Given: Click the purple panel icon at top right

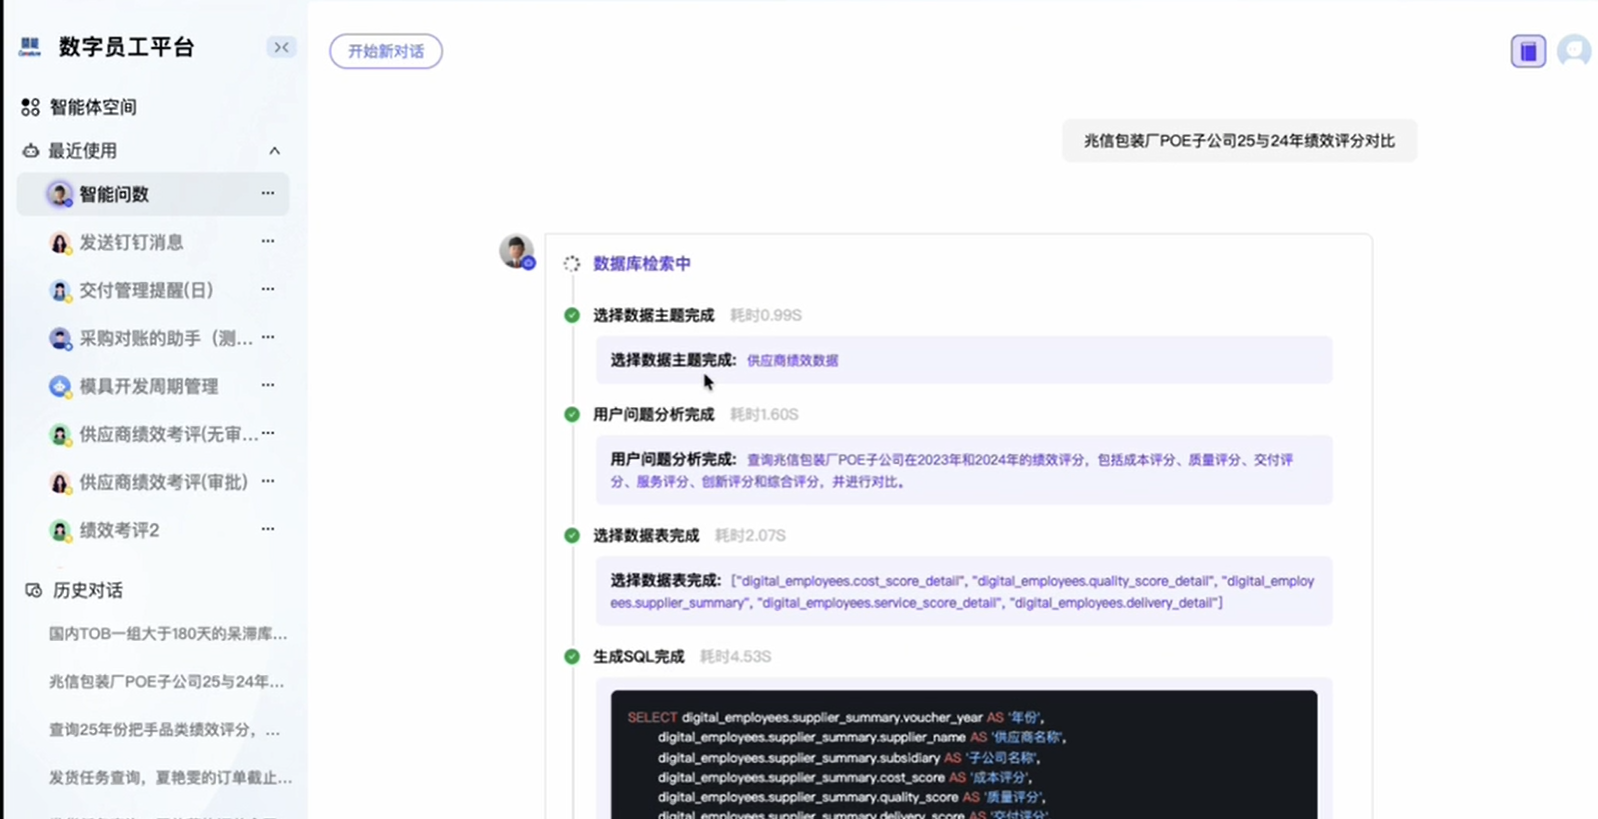Looking at the screenshot, I should 1527,51.
